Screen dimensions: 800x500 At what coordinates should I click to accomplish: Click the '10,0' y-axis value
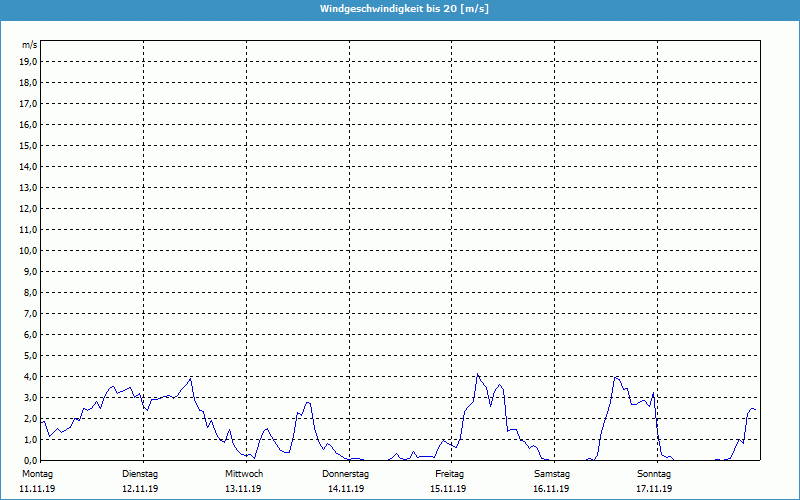(28, 250)
